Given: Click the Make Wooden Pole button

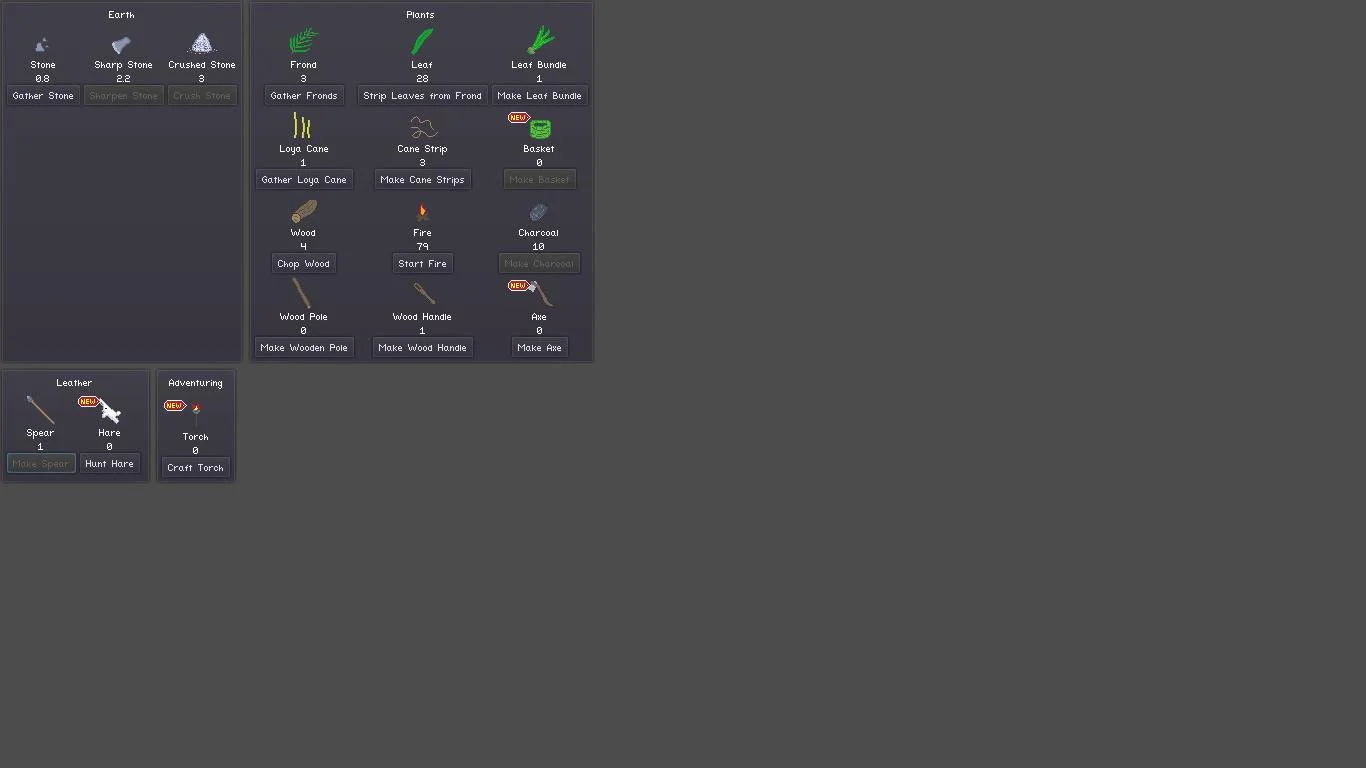Looking at the screenshot, I should click(x=304, y=348).
